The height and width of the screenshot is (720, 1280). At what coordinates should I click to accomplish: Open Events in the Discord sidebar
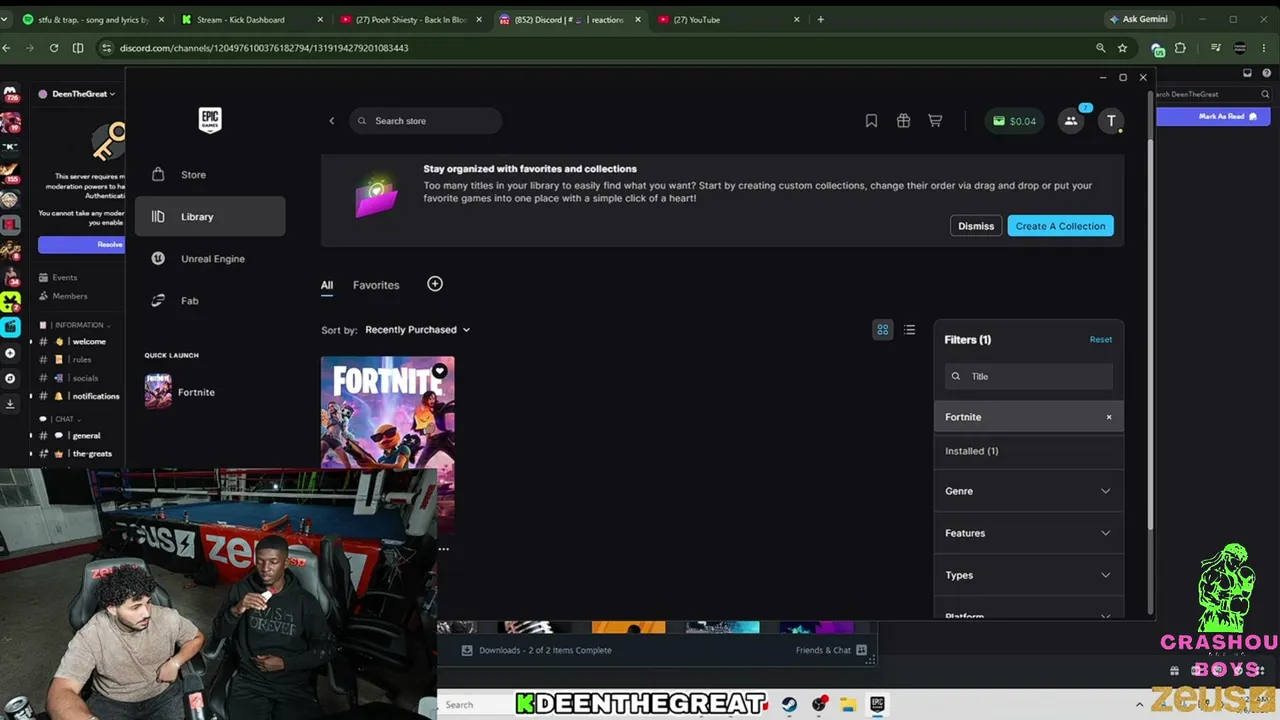[58, 277]
